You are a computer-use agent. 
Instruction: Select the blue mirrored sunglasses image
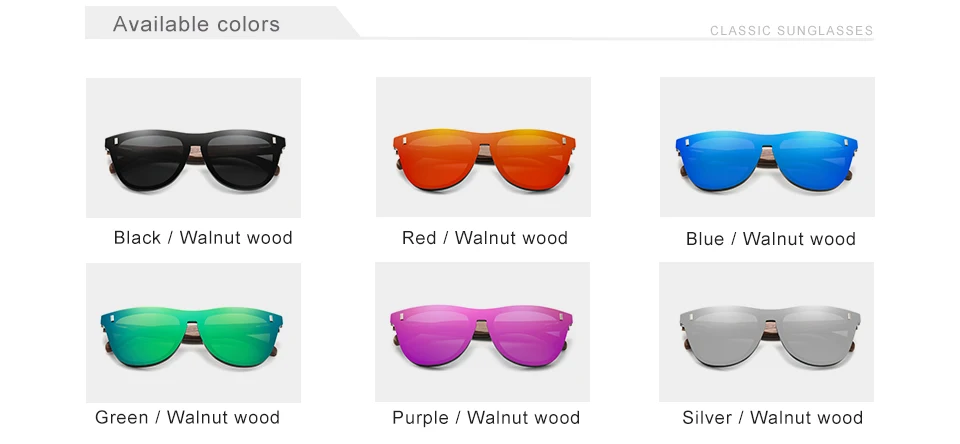tap(767, 147)
